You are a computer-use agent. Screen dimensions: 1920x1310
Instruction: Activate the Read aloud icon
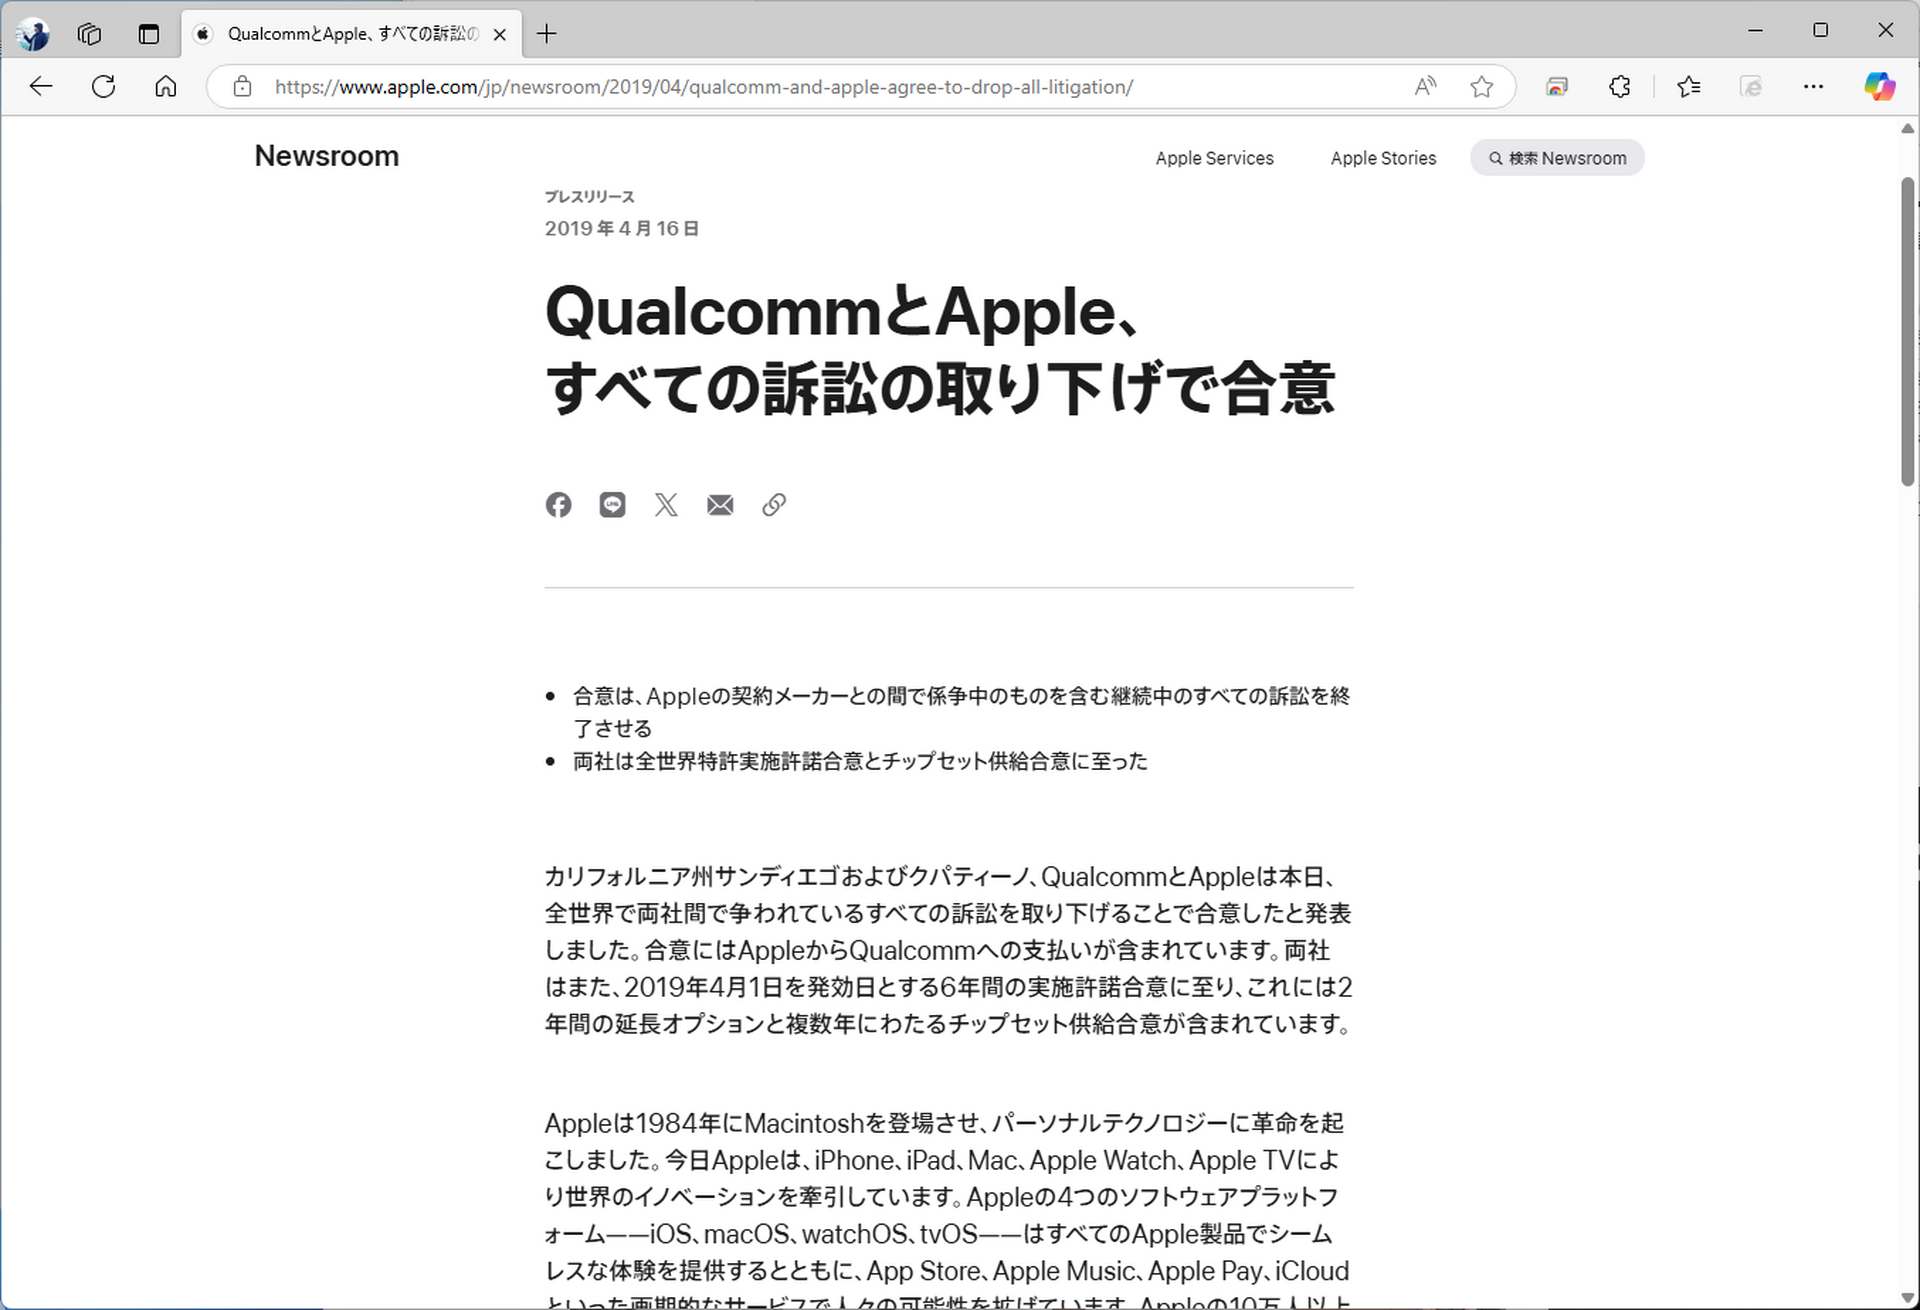click(1426, 87)
